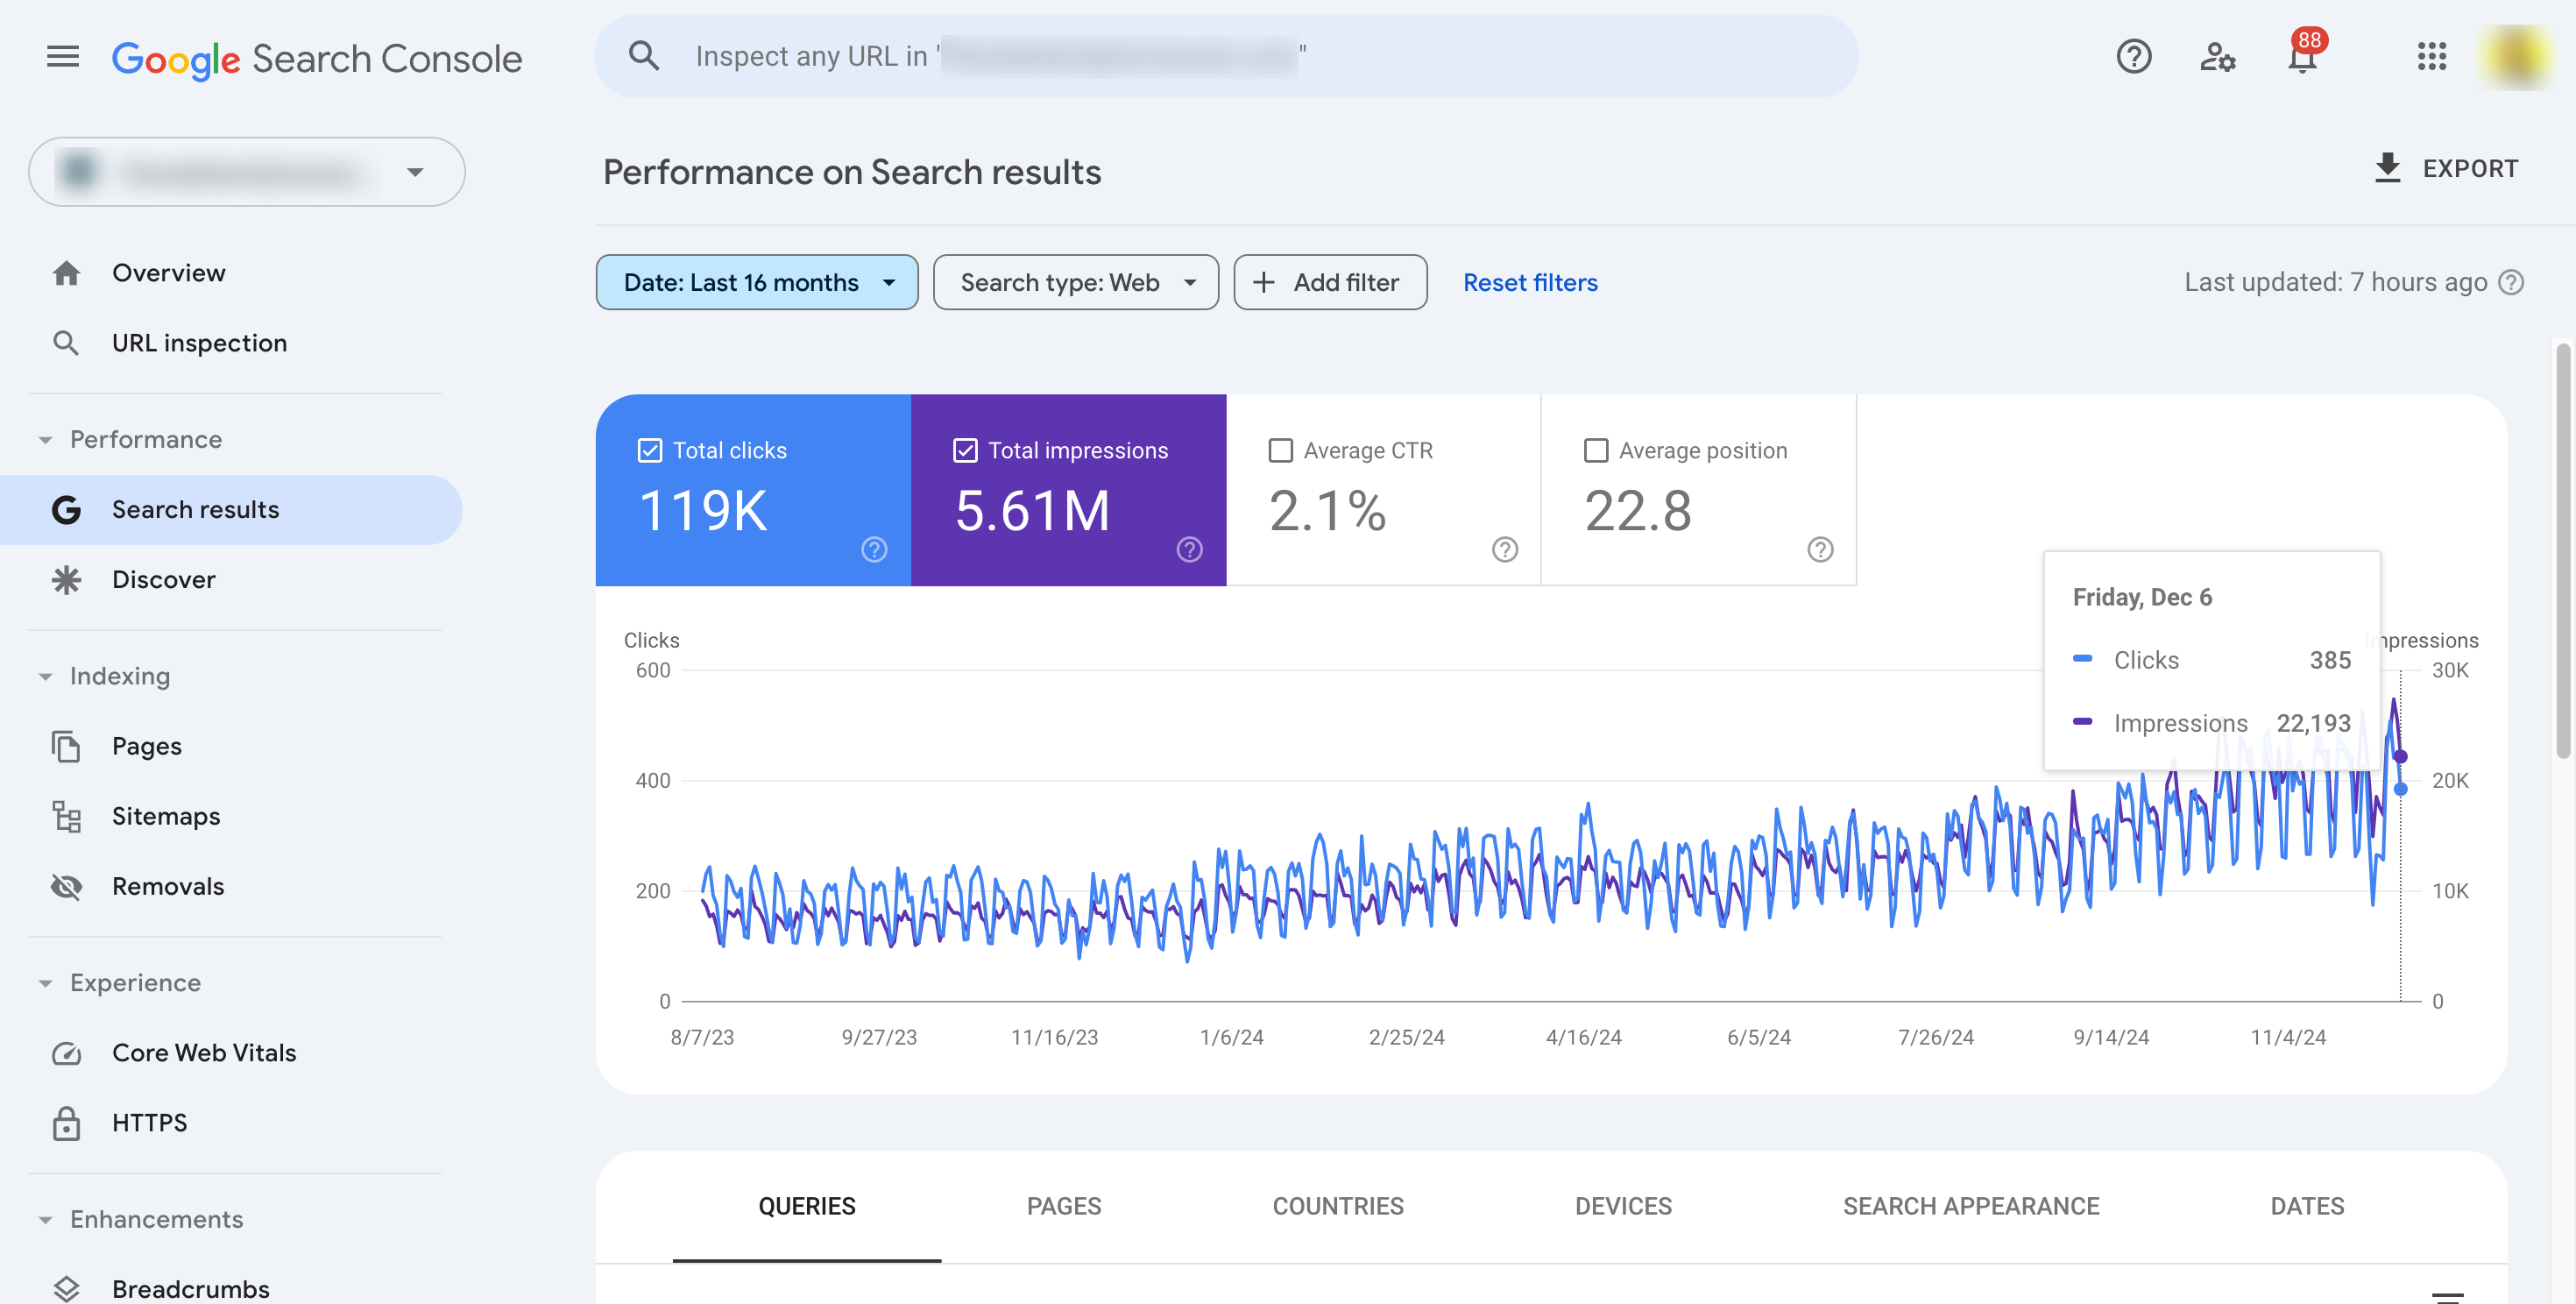This screenshot has height=1304, width=2576.
Task: Click the Reset filters link
Action: click(1529, 283)
